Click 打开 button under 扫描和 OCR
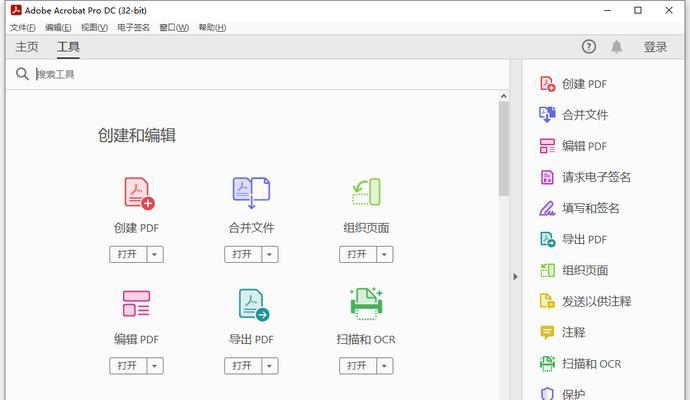 point(357,366)
